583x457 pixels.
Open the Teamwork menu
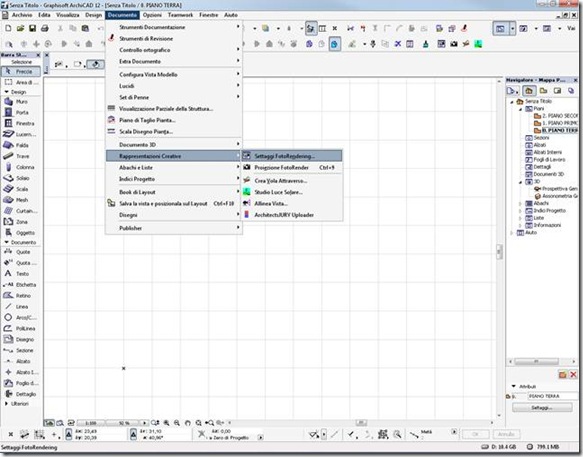pyautogui.click(x=180, y=15)
